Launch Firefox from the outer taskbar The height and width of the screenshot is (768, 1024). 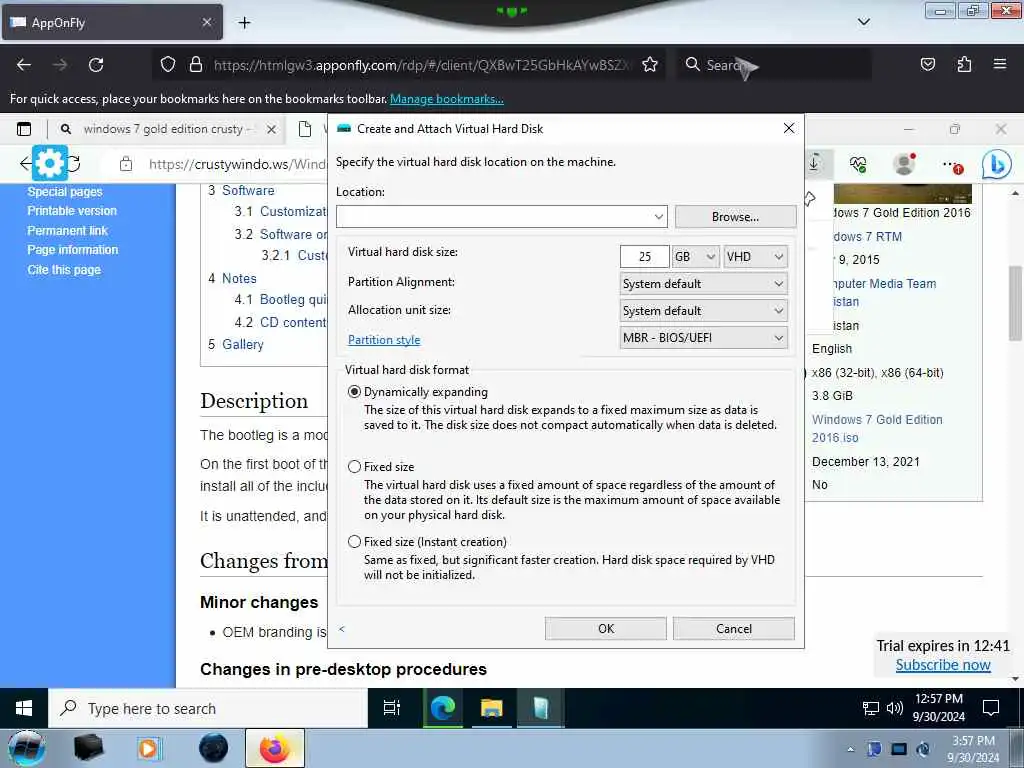coord(275,748)
